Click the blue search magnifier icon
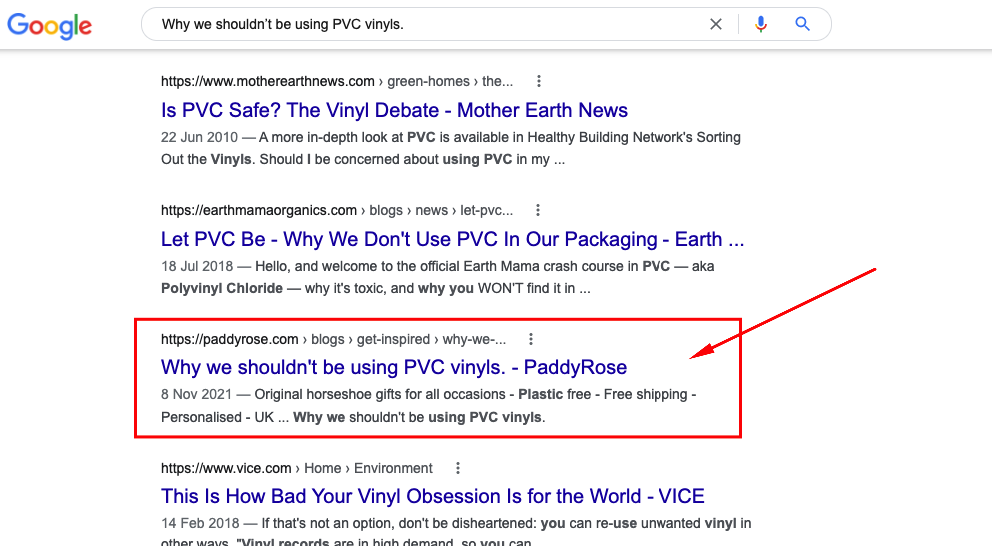 tap(802, 25)
